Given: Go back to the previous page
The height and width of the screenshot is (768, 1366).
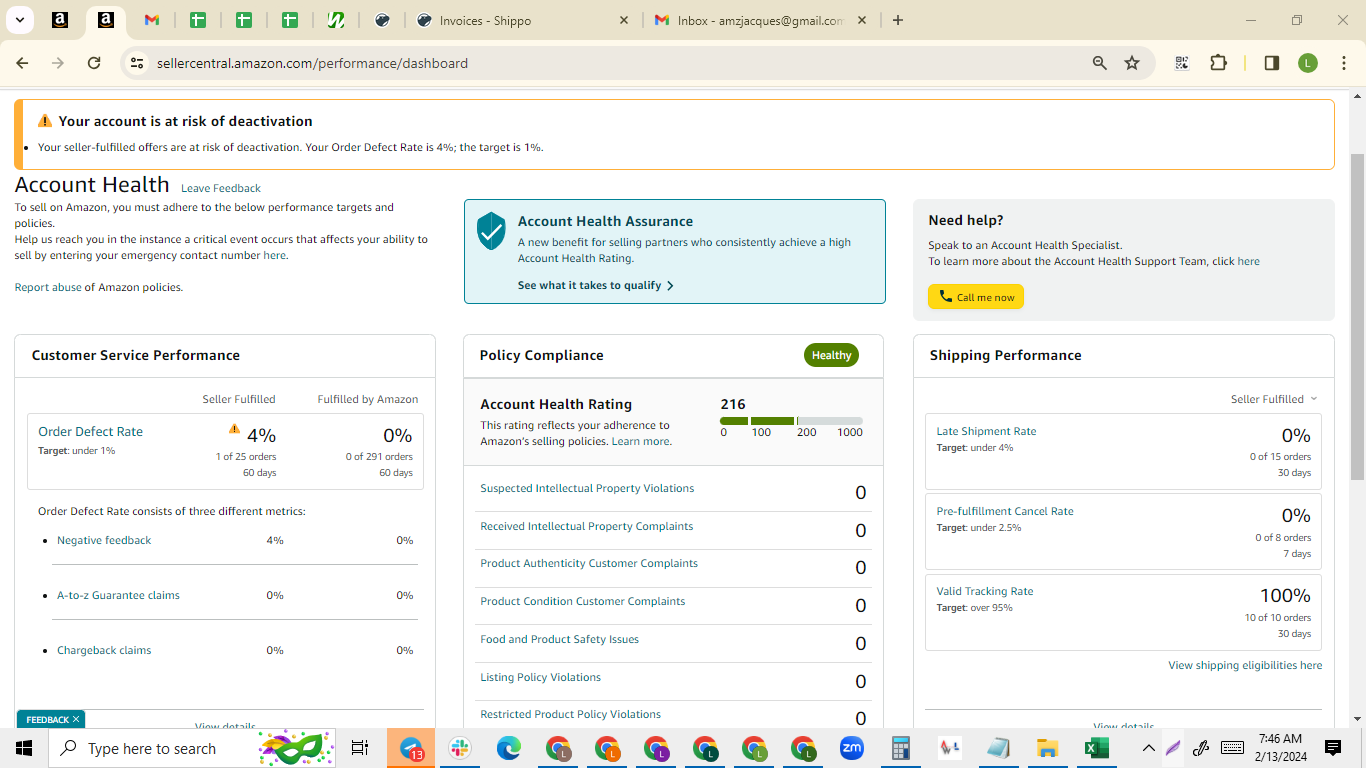Looking at the screenshot, I should tap(22, 63).
